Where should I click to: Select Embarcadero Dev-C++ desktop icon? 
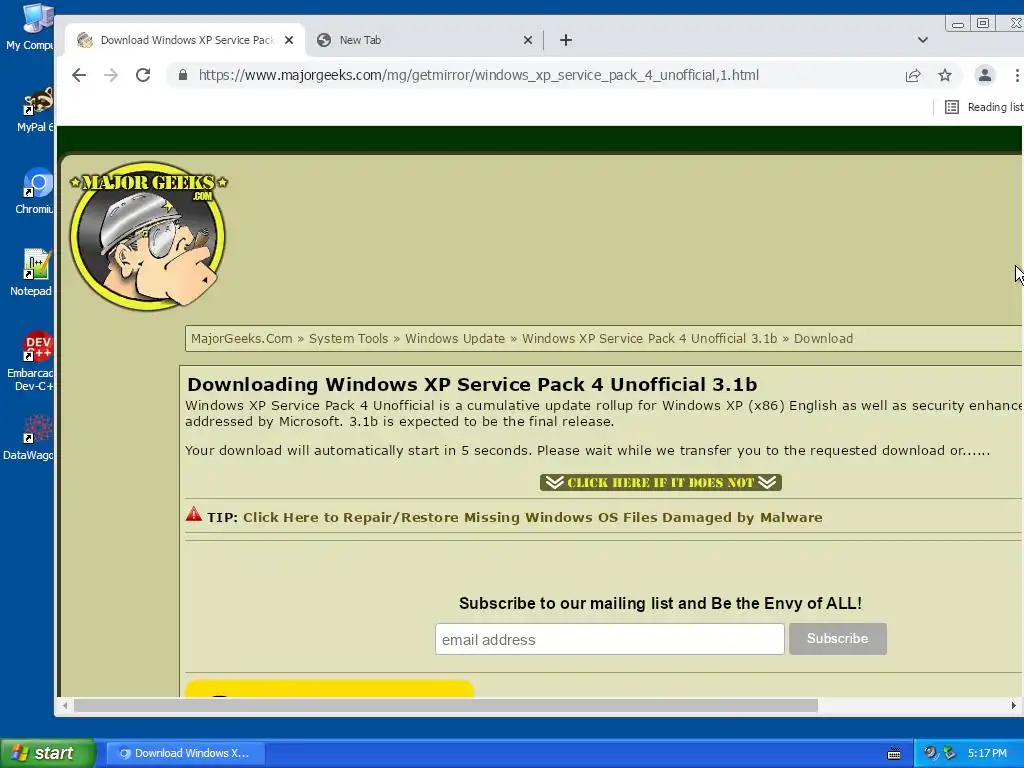click(31, 362)
